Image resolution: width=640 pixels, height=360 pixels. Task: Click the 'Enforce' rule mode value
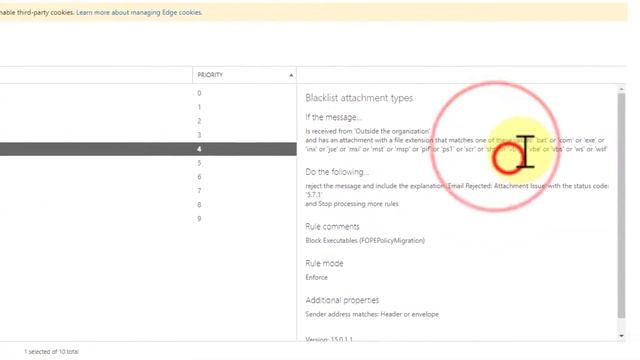[316, 278]
